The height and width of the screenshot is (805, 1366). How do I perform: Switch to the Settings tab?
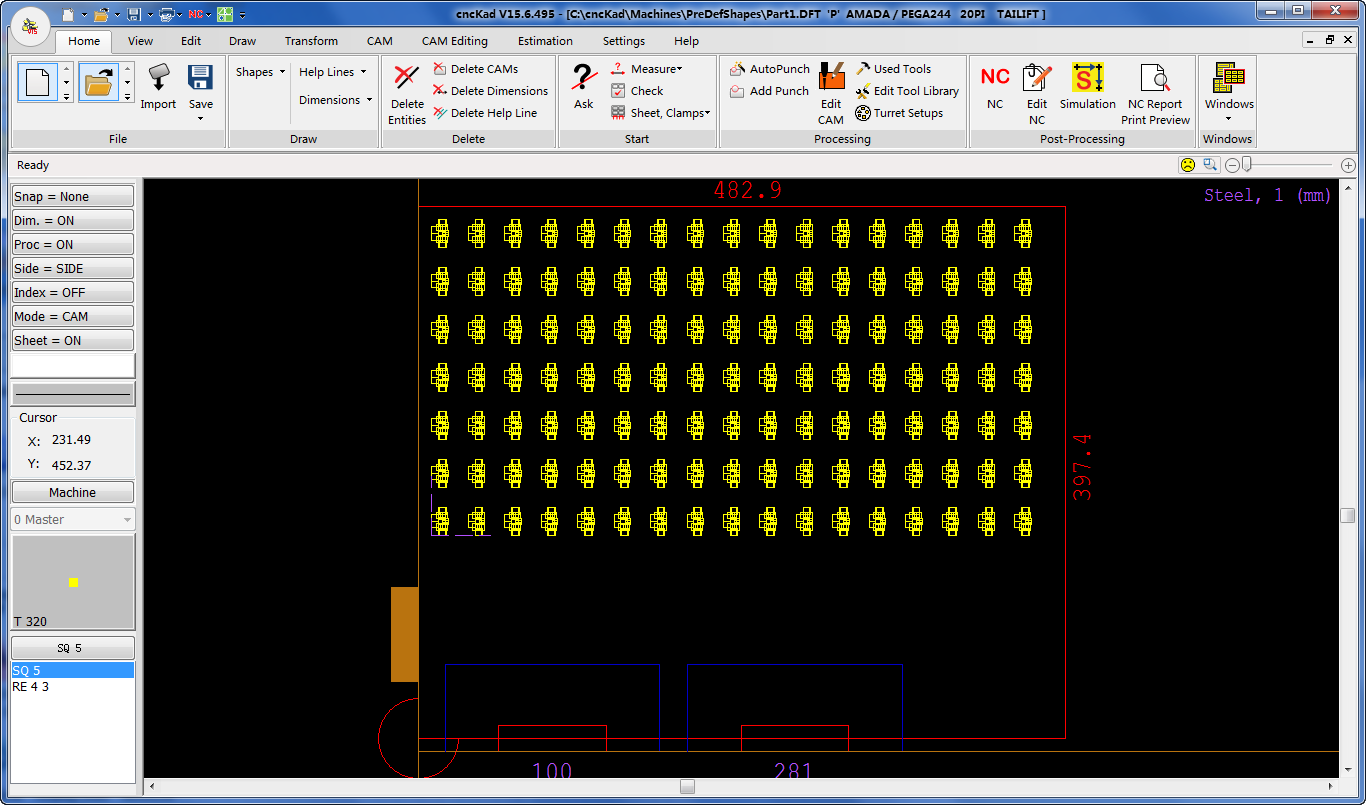(624, 41)
